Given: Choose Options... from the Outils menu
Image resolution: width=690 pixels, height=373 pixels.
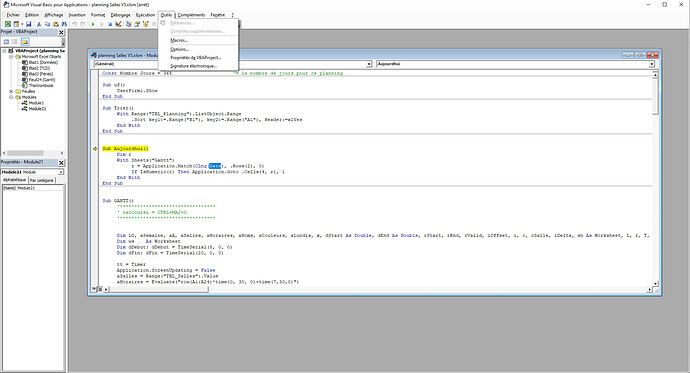Looking at the screenshot, I should [180, 49].
